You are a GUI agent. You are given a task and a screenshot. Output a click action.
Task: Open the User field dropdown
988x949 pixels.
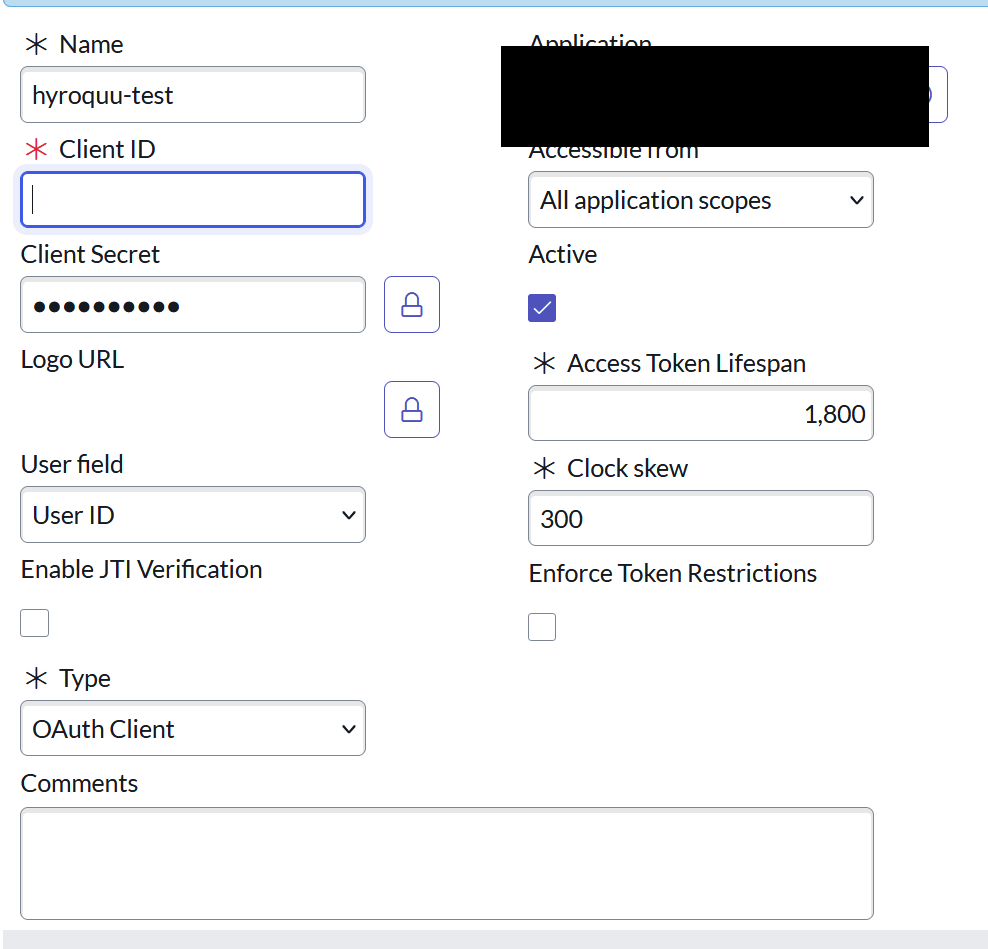[192, 515]
